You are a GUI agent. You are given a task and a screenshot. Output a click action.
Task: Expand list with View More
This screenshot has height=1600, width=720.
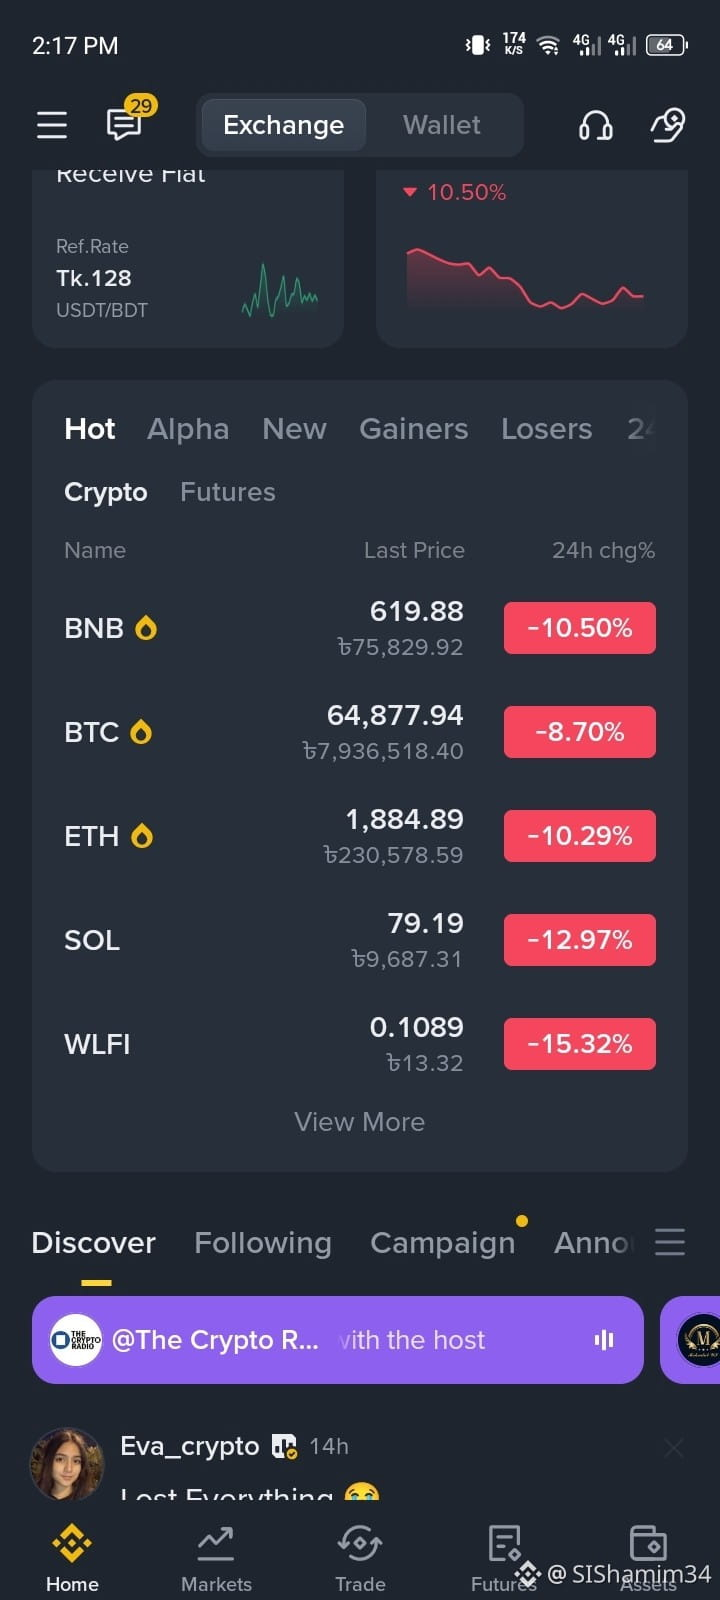pyautogui.click(x=360, y=1122)
